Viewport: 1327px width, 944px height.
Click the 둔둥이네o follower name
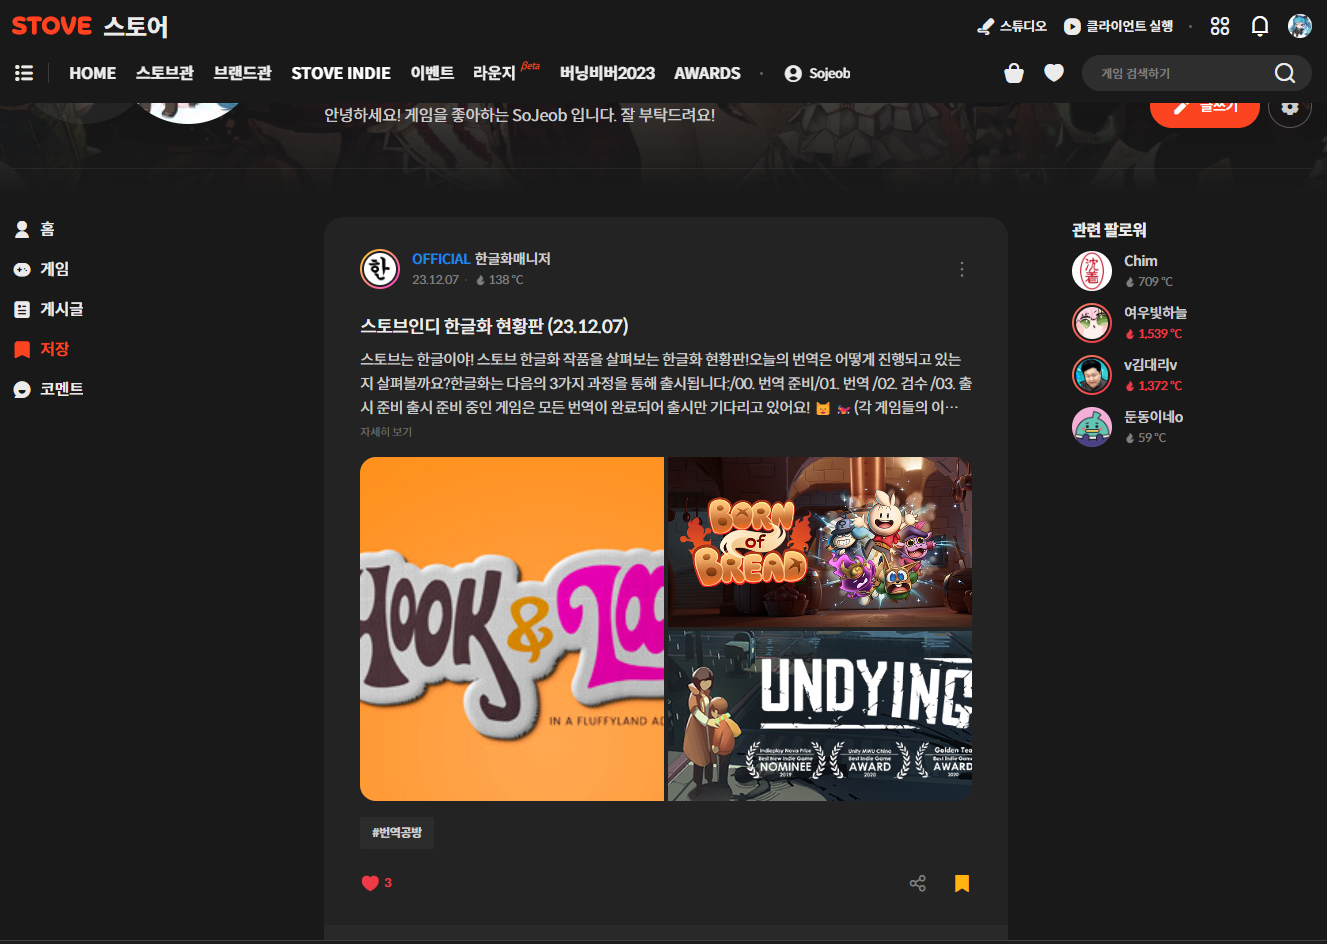tap(1153, 417)
